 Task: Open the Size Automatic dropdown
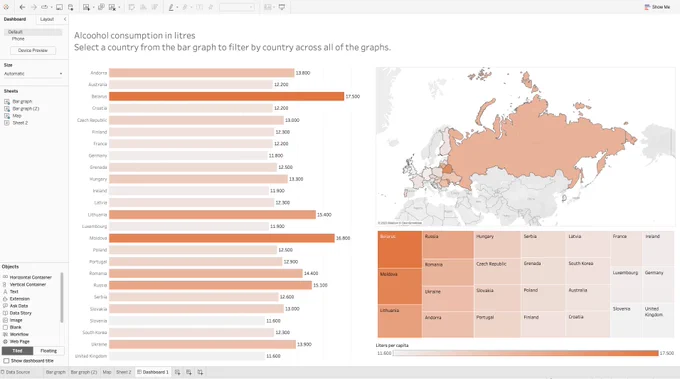[33, 74]
